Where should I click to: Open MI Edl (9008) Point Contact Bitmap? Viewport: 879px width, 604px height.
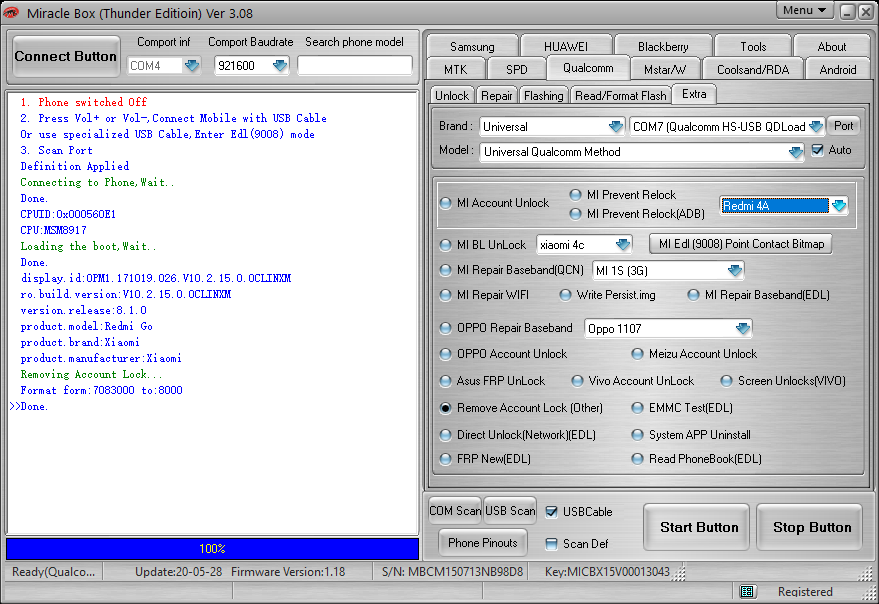tap(741, 245)
